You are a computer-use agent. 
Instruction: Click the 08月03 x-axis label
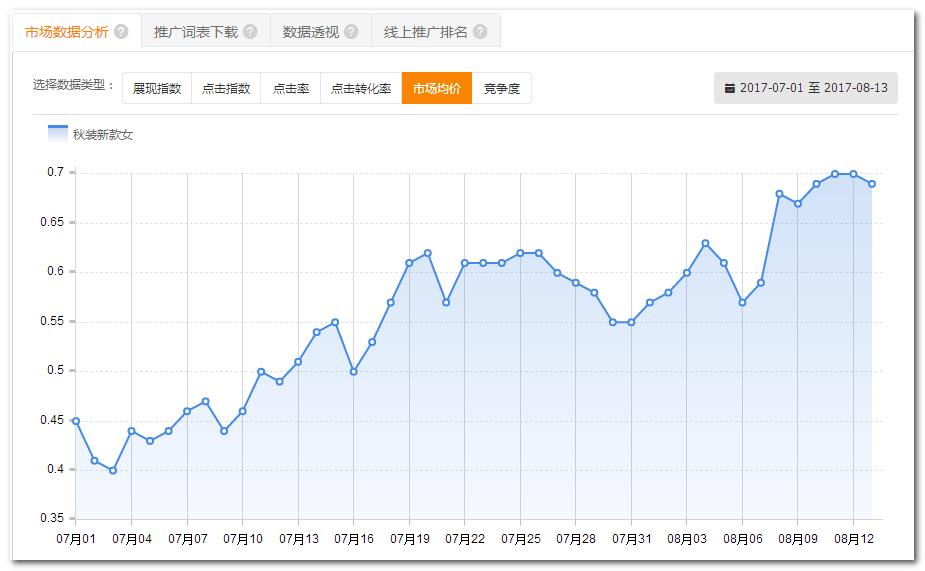click(x=687, y=539)
